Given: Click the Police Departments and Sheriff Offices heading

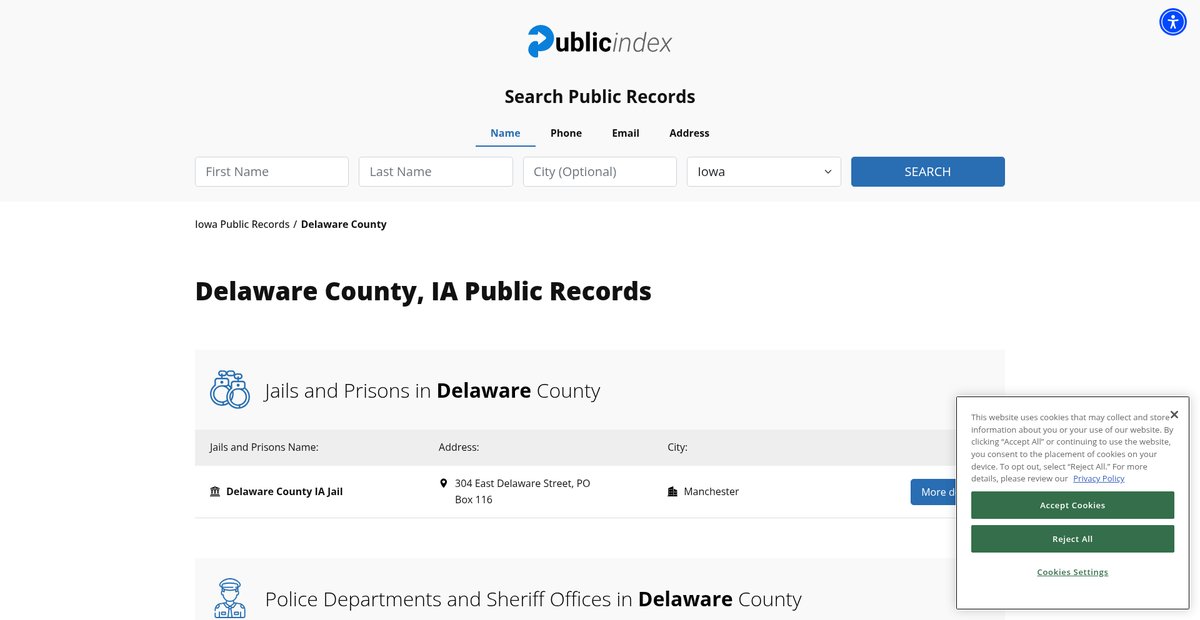Looking at the screenshot, I should tap(533, 599).
